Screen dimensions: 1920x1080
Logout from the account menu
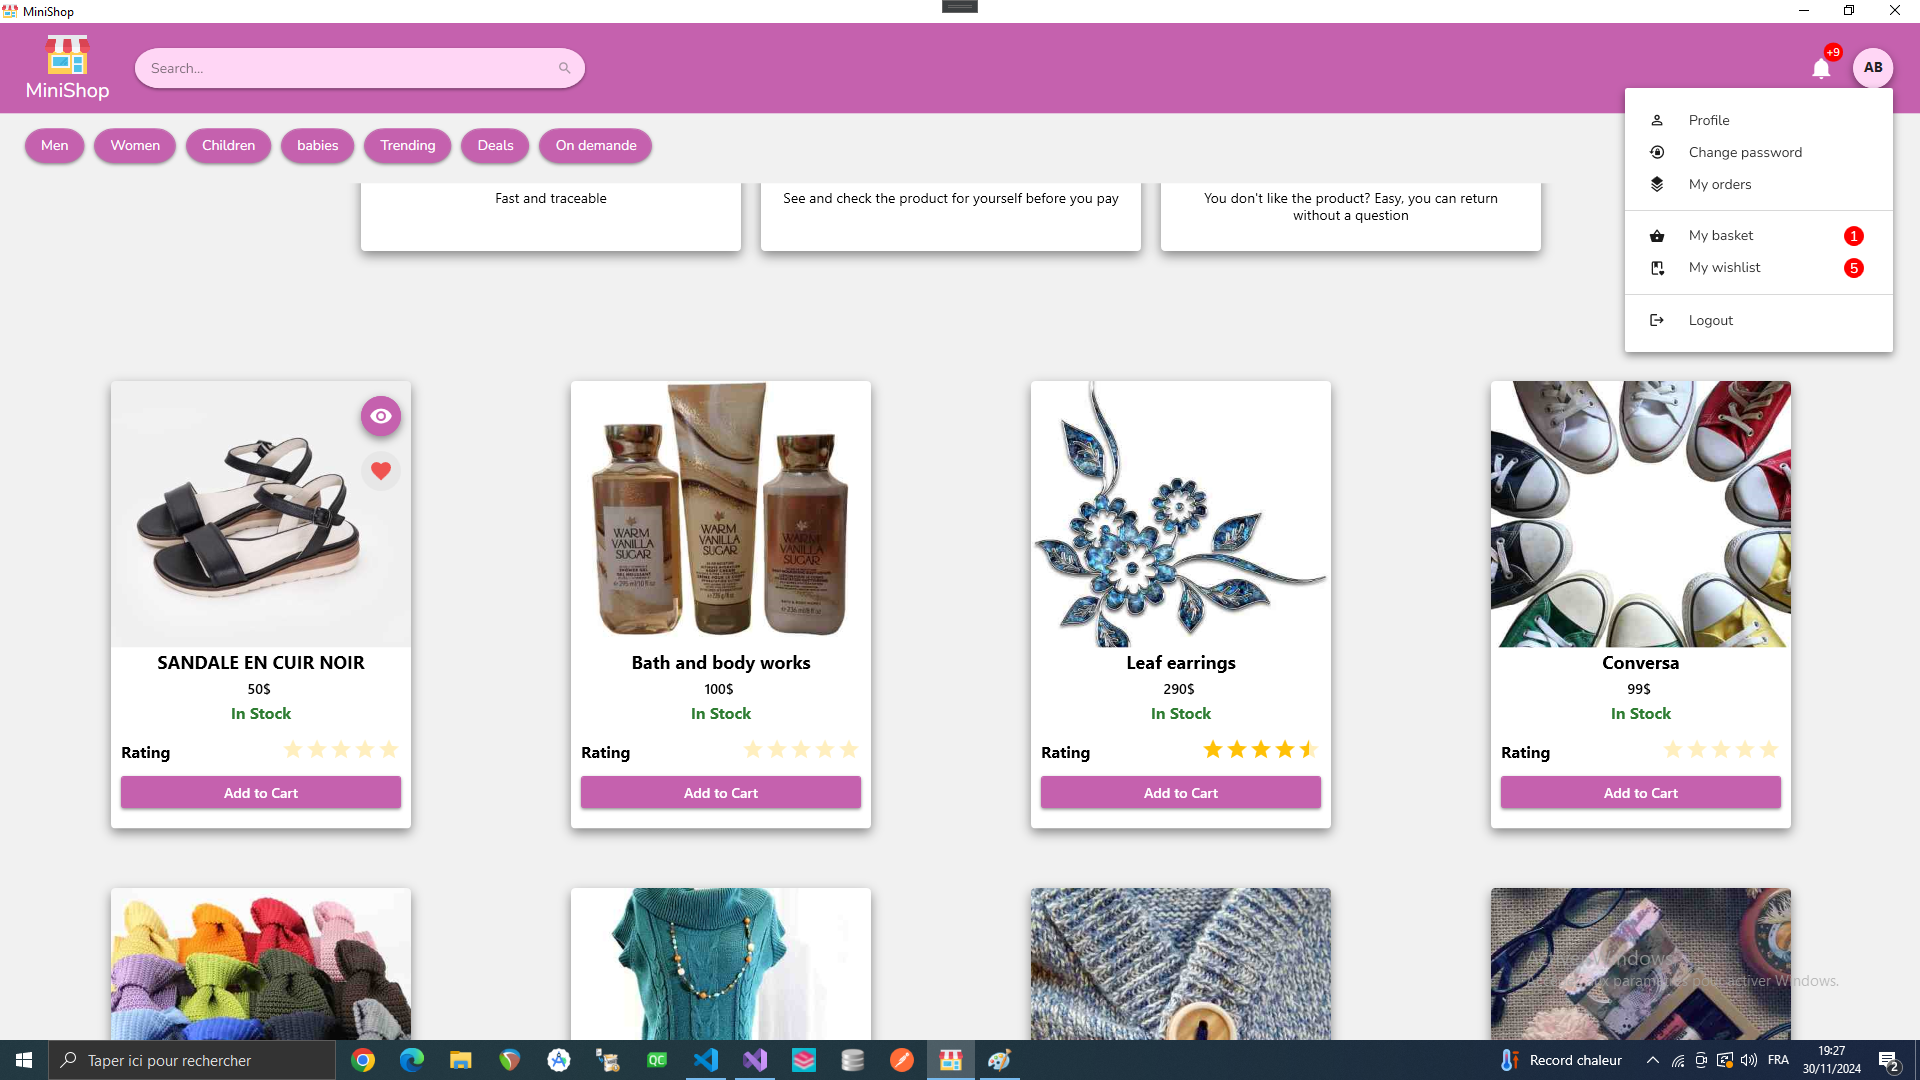coord(1710,320)
